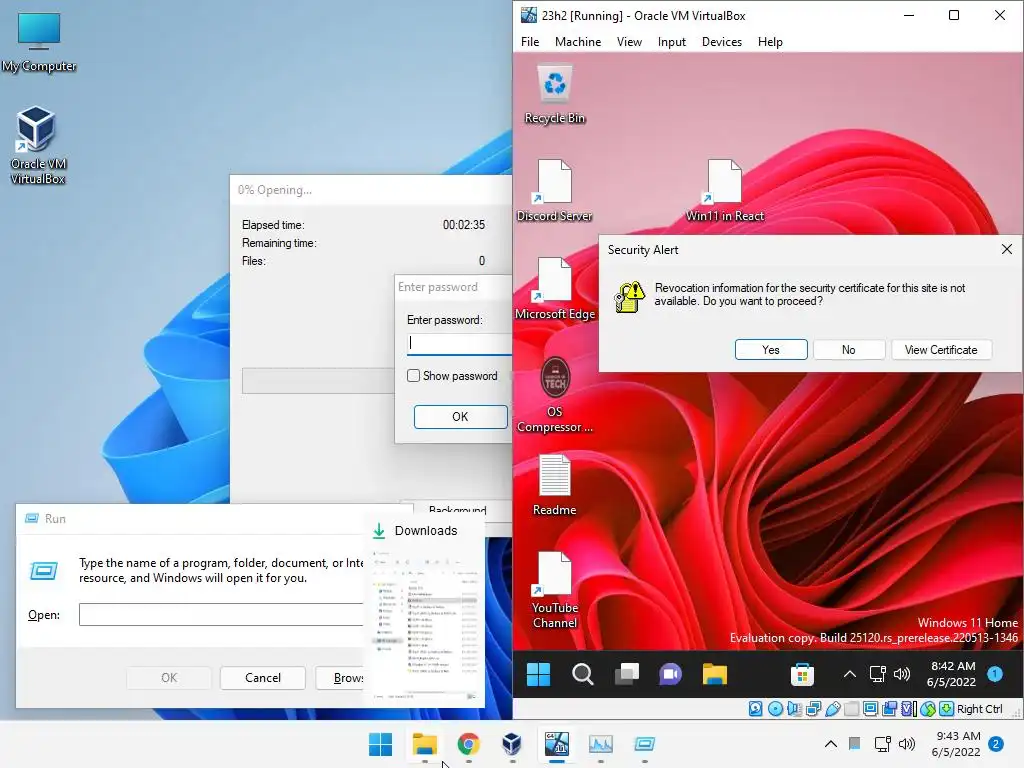Click the host volume tray icon
Screen dimensions: 1024x768
point(907,744)
